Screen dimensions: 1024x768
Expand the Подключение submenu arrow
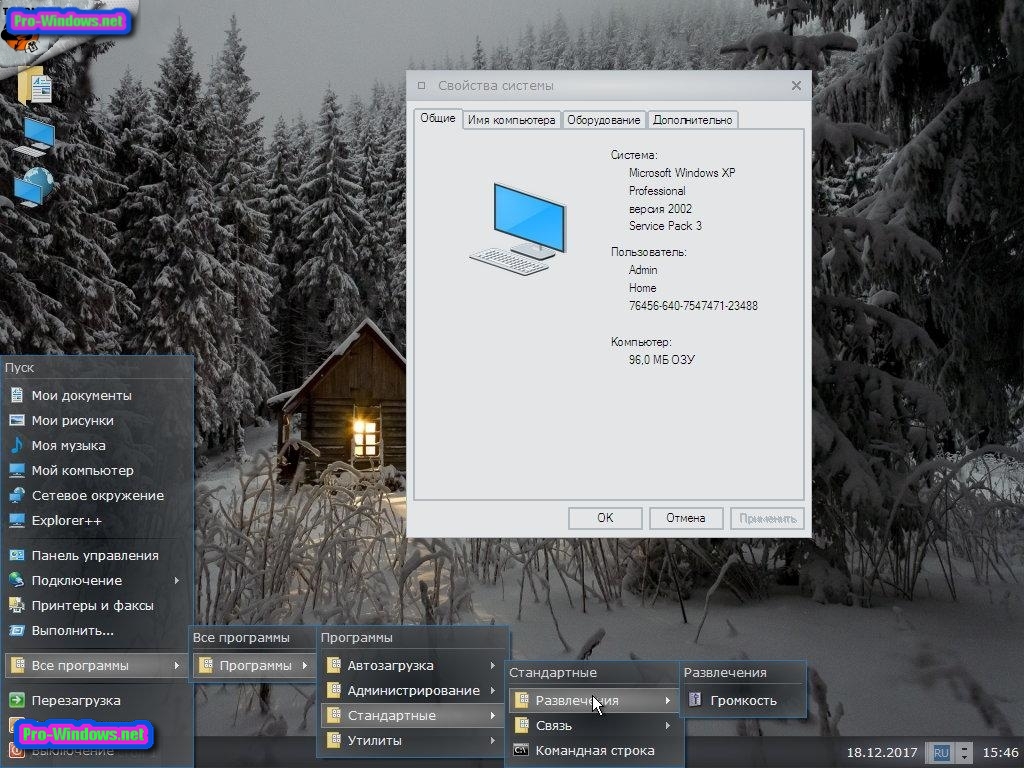tap(177, 580)
